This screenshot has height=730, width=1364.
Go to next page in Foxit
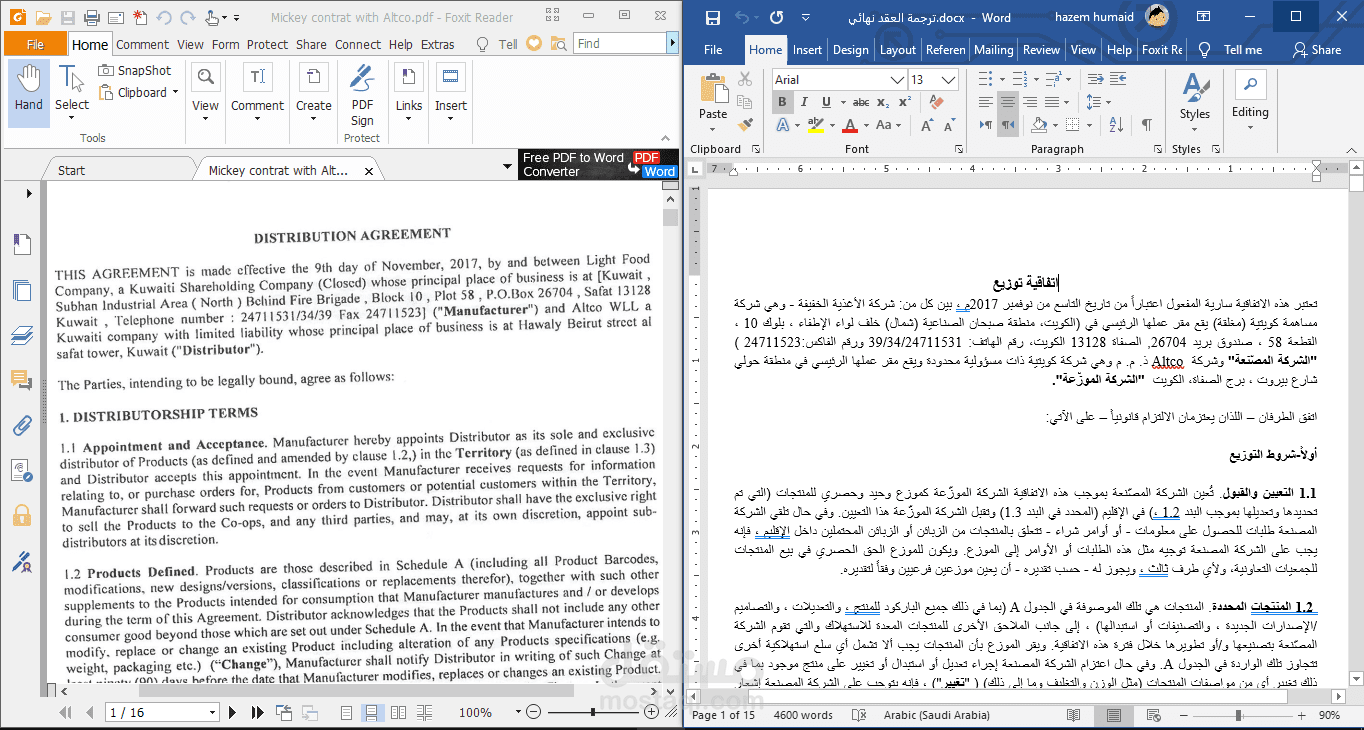(233, 712)
